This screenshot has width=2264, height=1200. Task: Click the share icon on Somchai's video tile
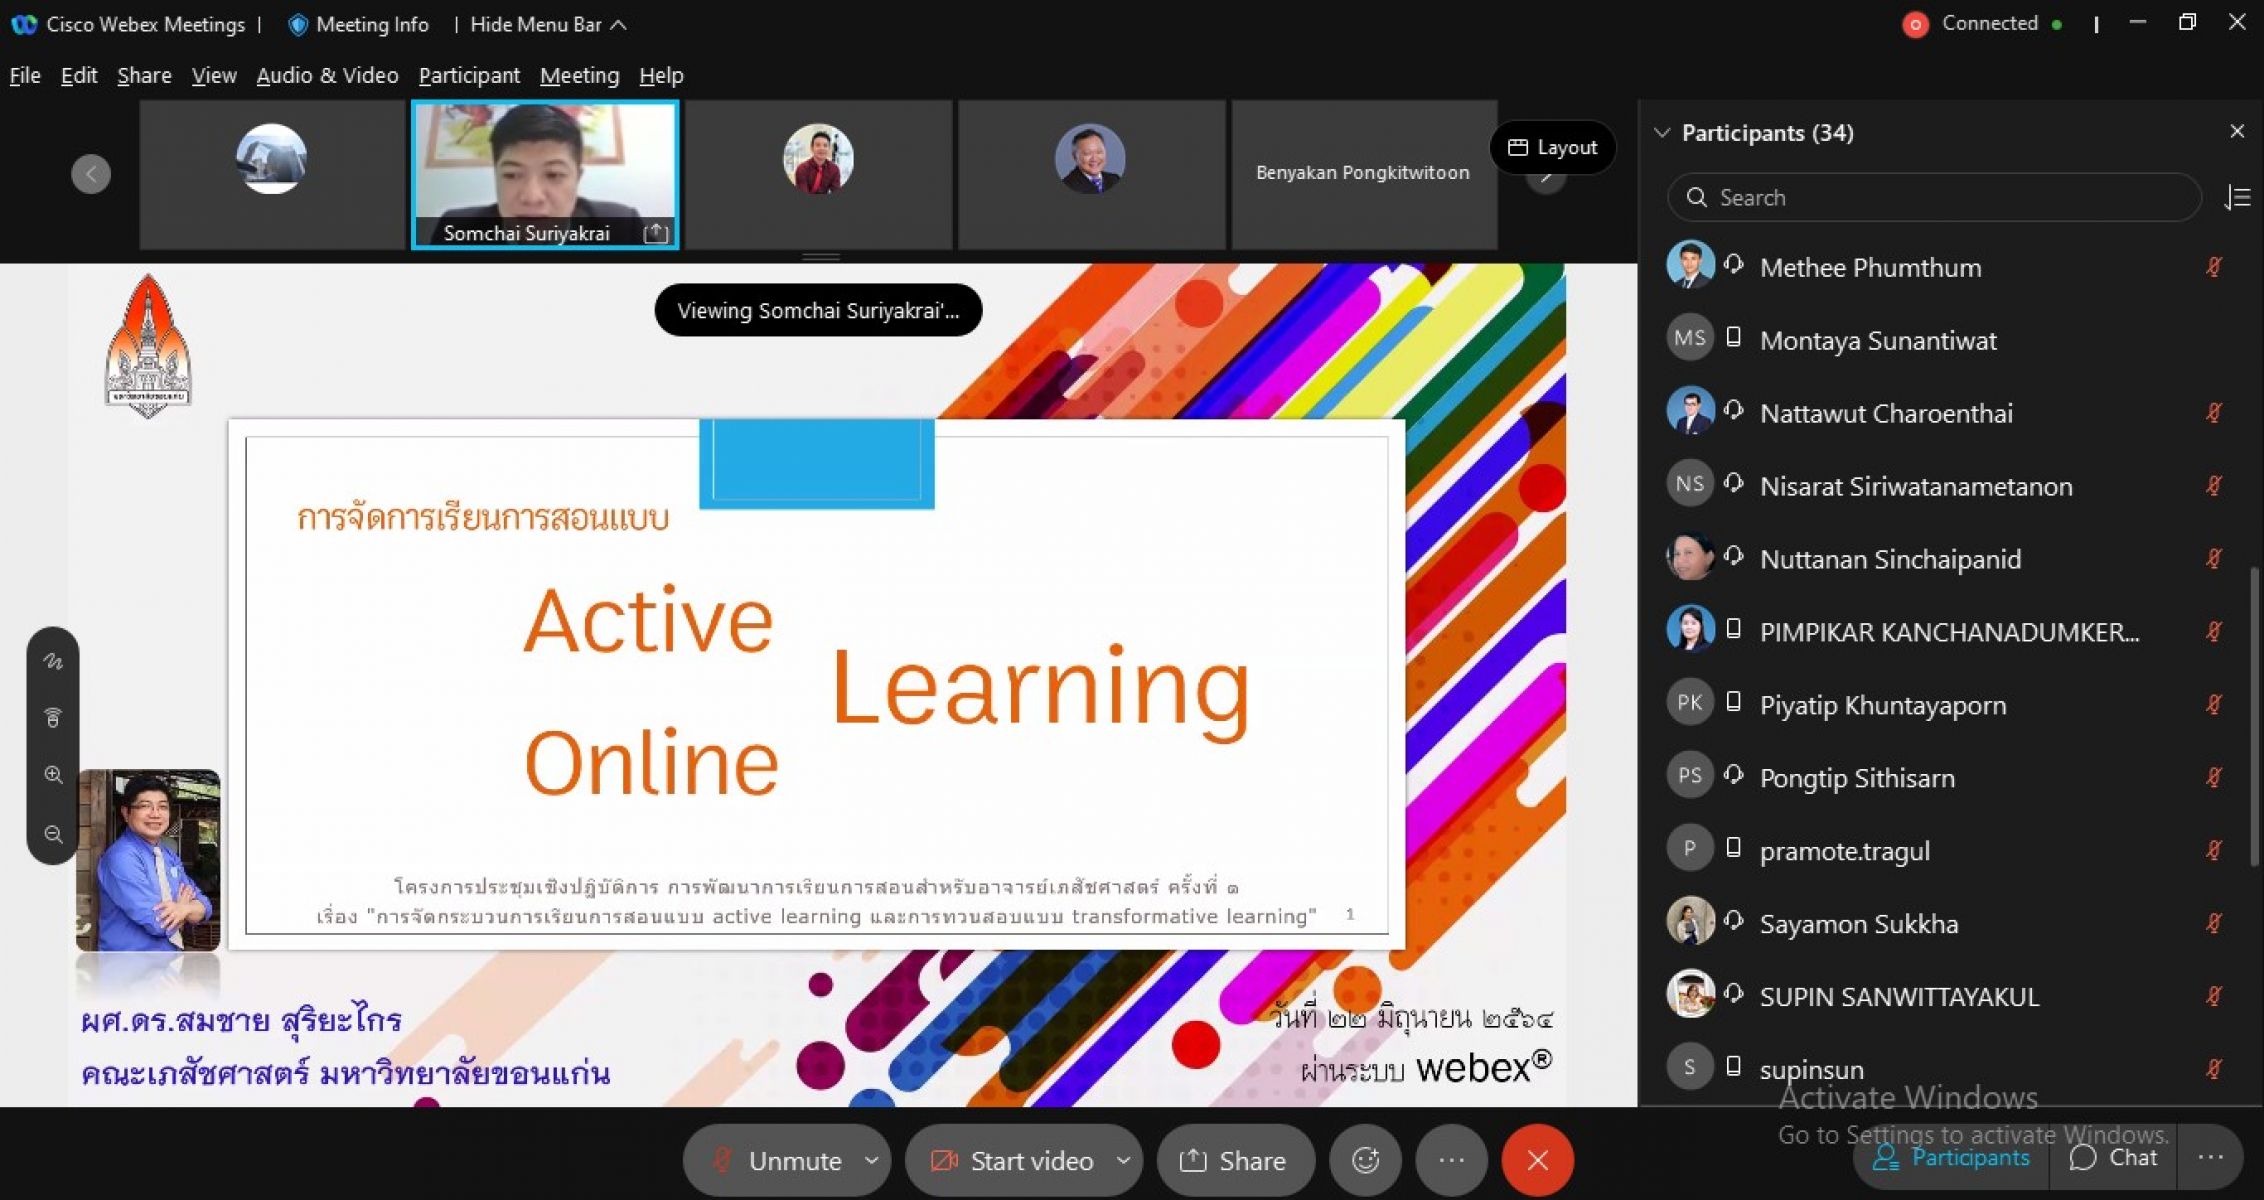click(656, 233)
